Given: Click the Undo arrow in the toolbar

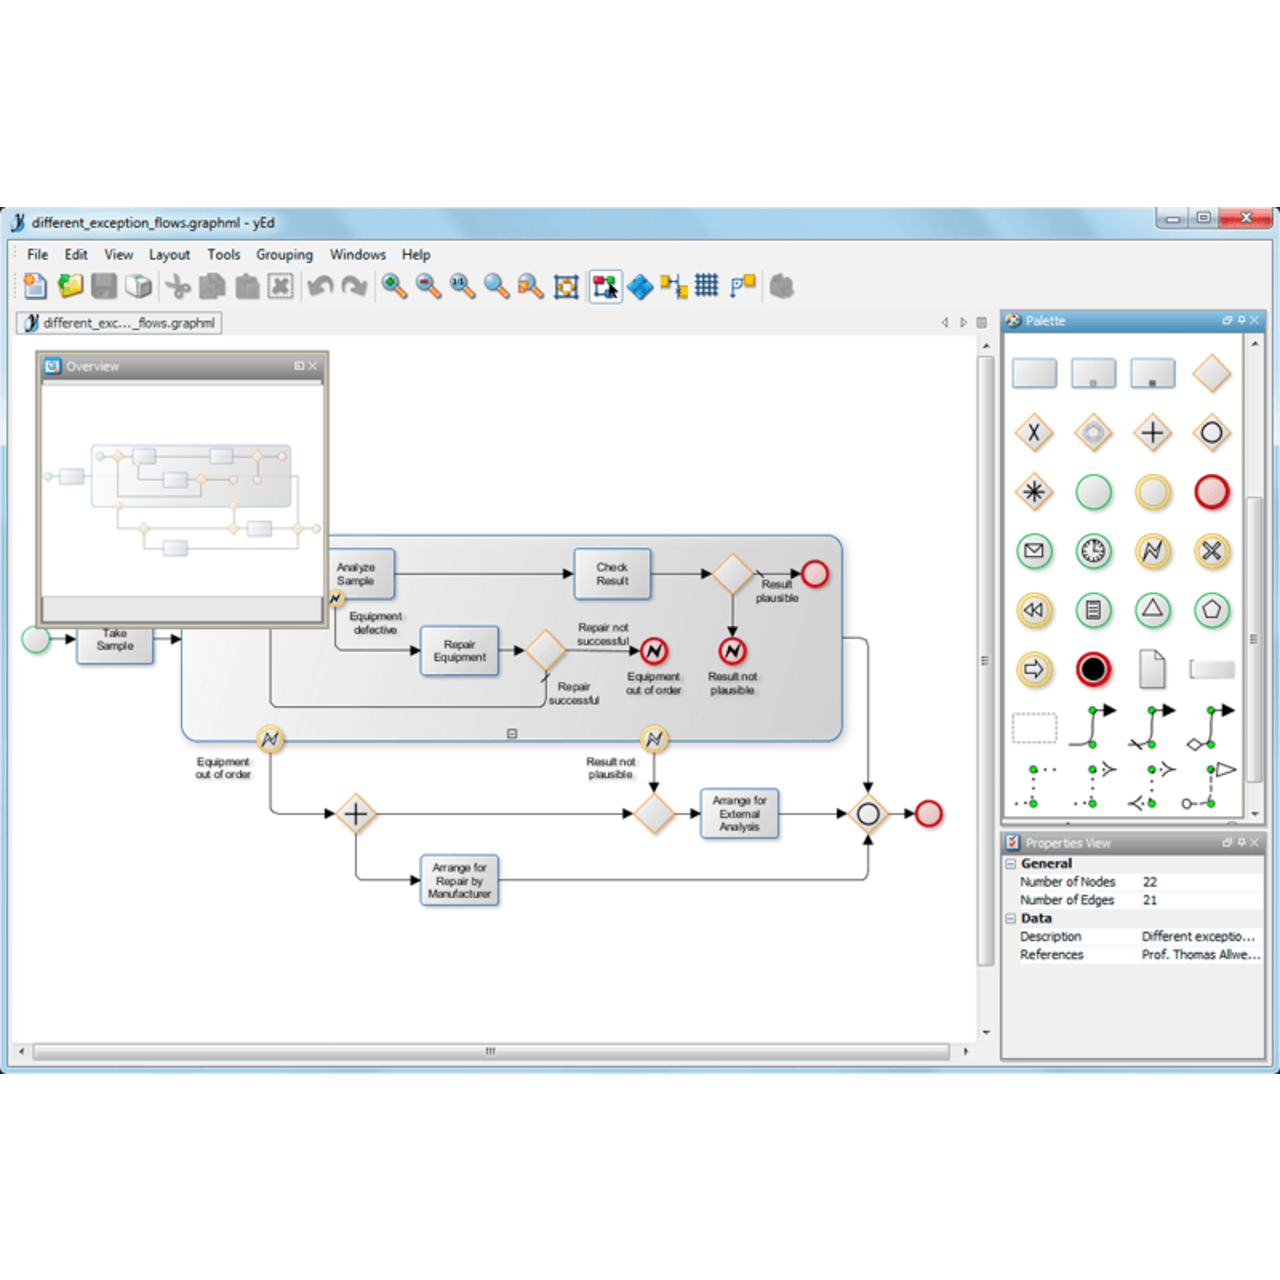Looking at the screenshot, I should pos(320,287).
